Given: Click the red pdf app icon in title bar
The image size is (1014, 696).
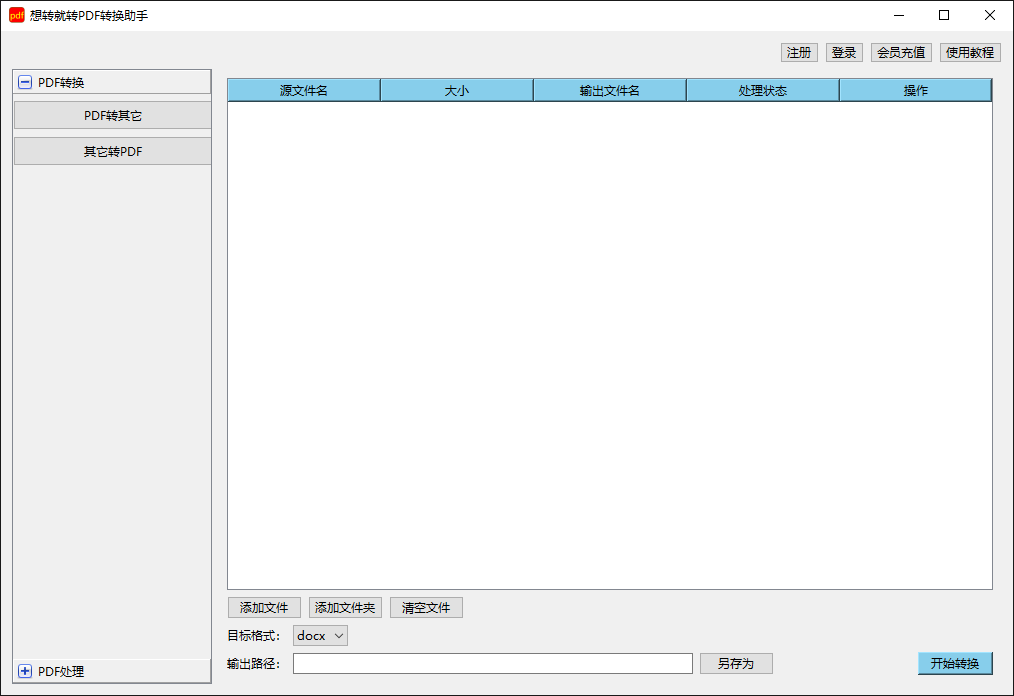Looking at the screenshot, I should click(17, 15).
